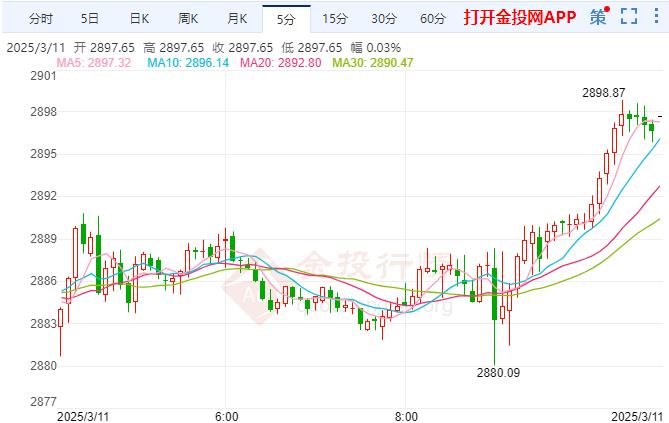Click the 2025/3/11 date in quote header
The image size is (669, 423).
pyautogui.click(x=36, y=47)
